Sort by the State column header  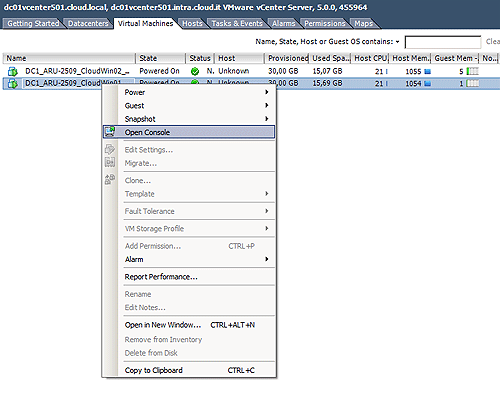click(x=161, y=58)
